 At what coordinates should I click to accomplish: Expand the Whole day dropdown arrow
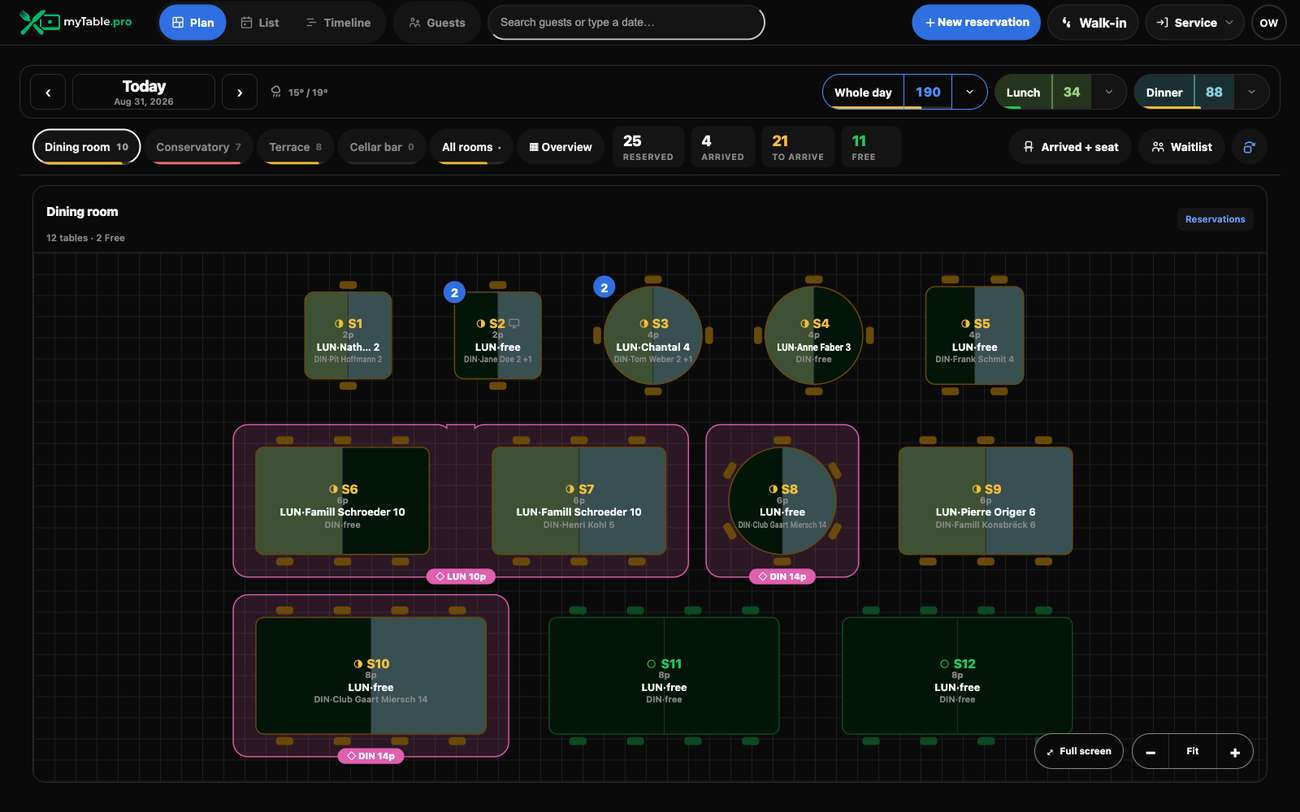(969, 92)
